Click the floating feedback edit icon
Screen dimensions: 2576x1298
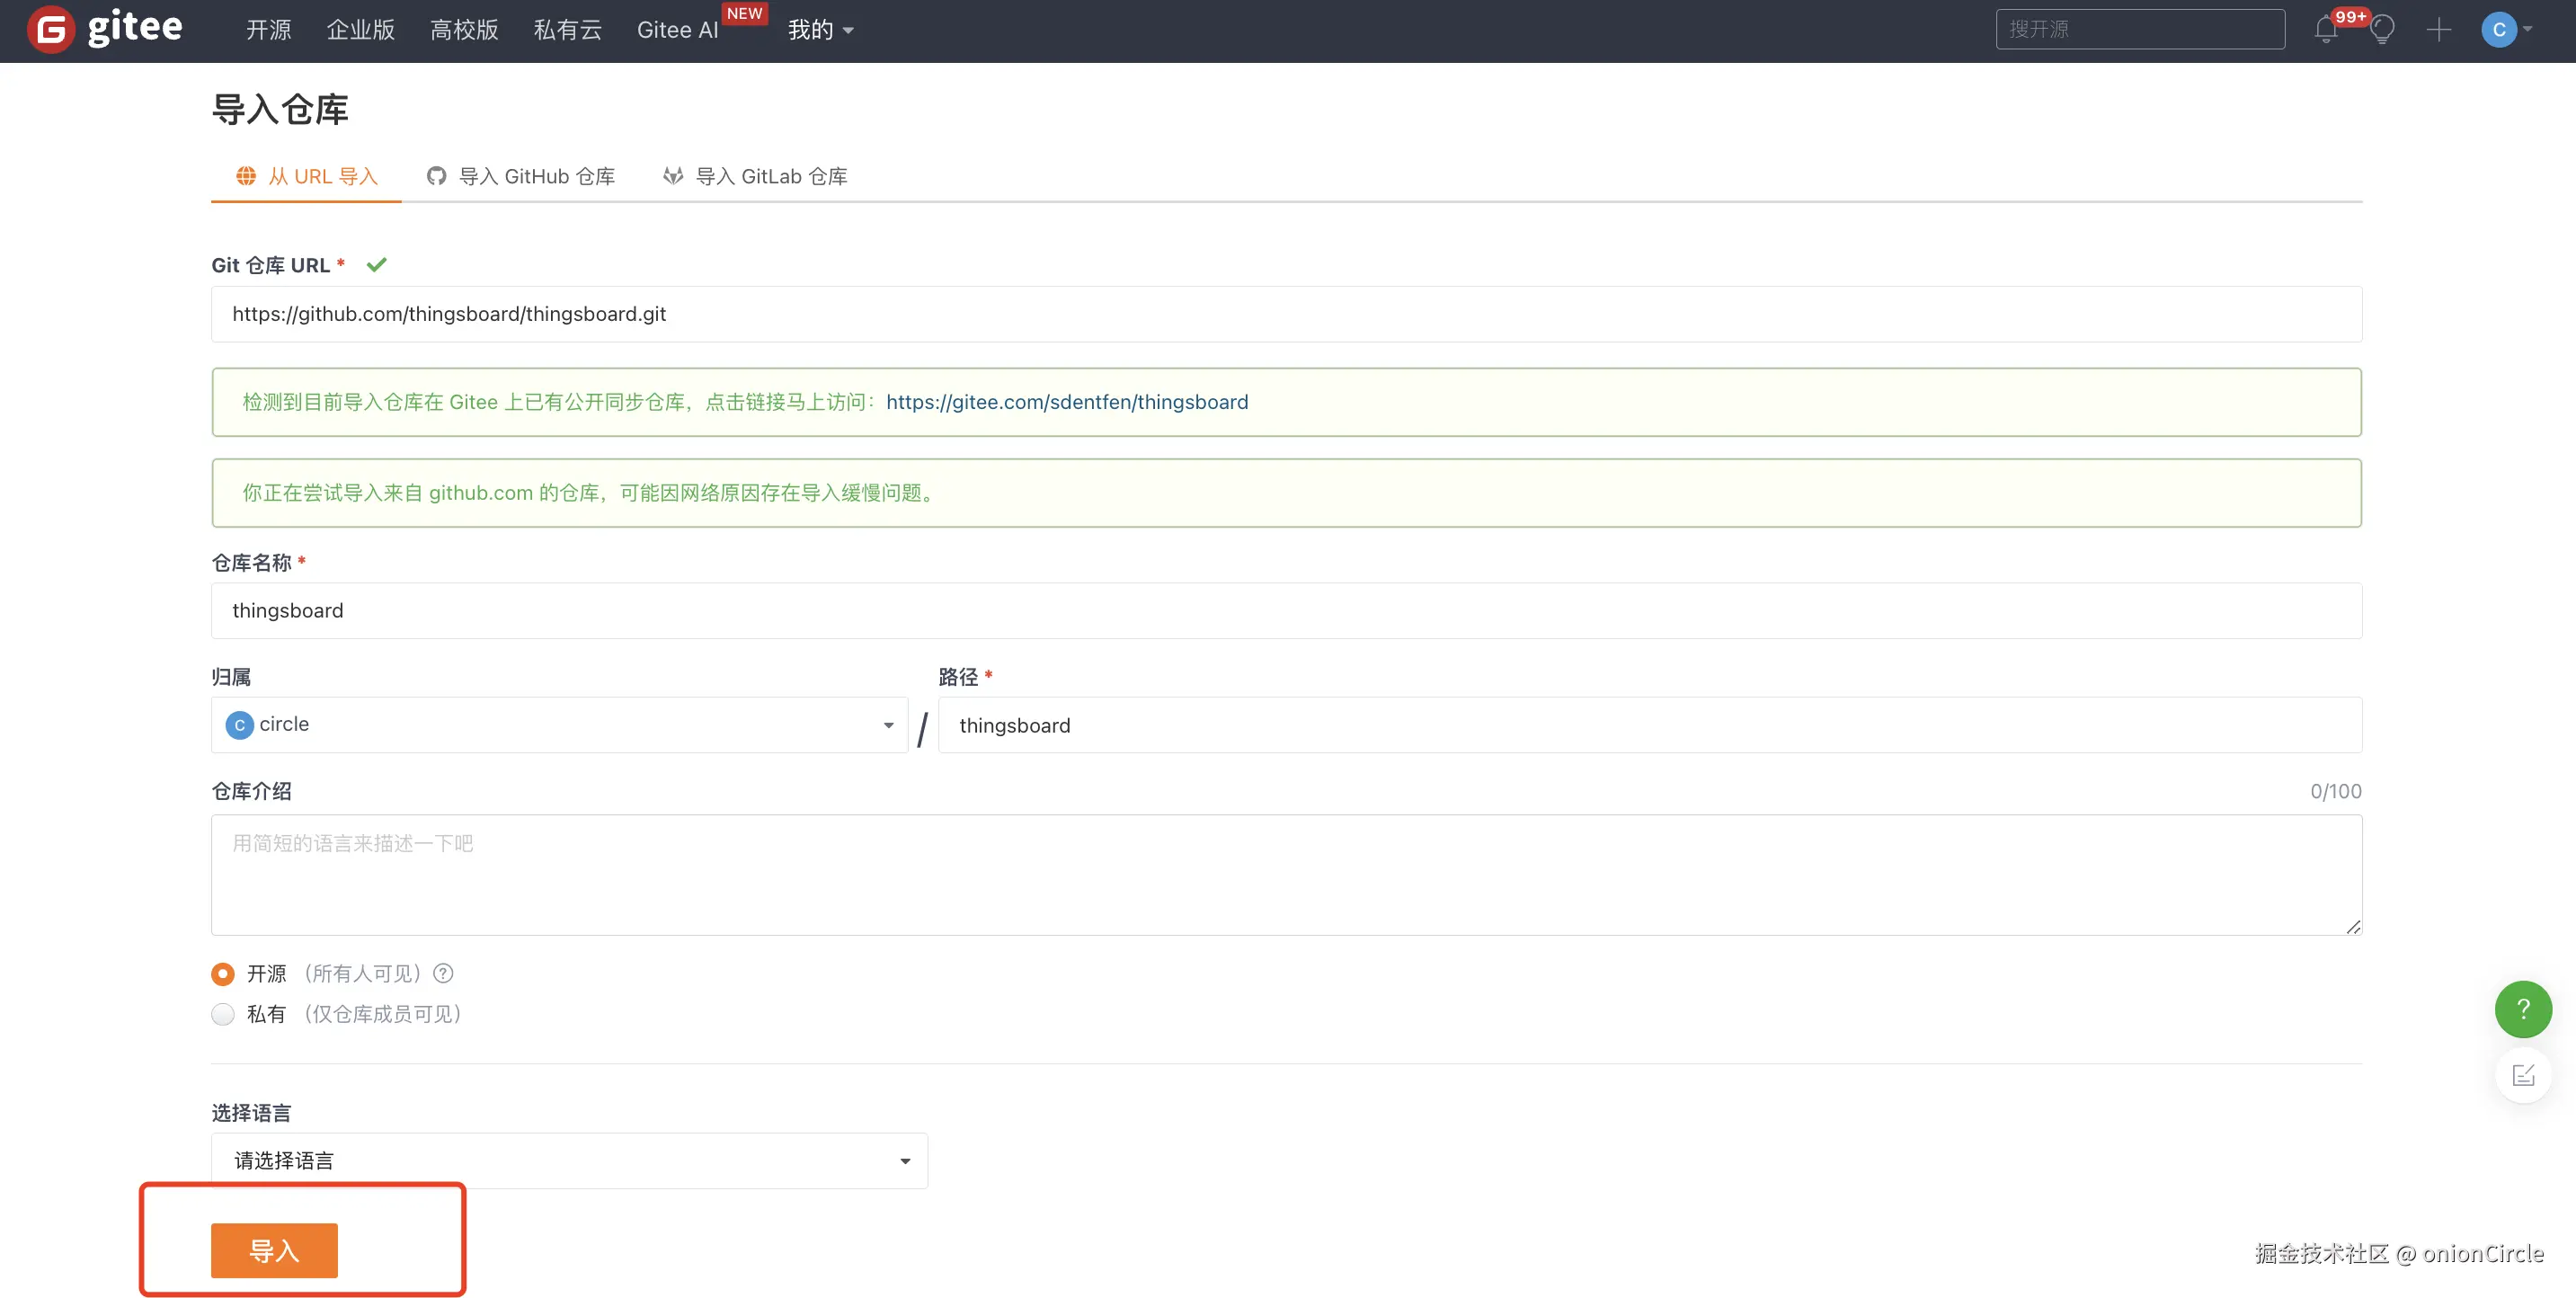click(2522, 1075)
